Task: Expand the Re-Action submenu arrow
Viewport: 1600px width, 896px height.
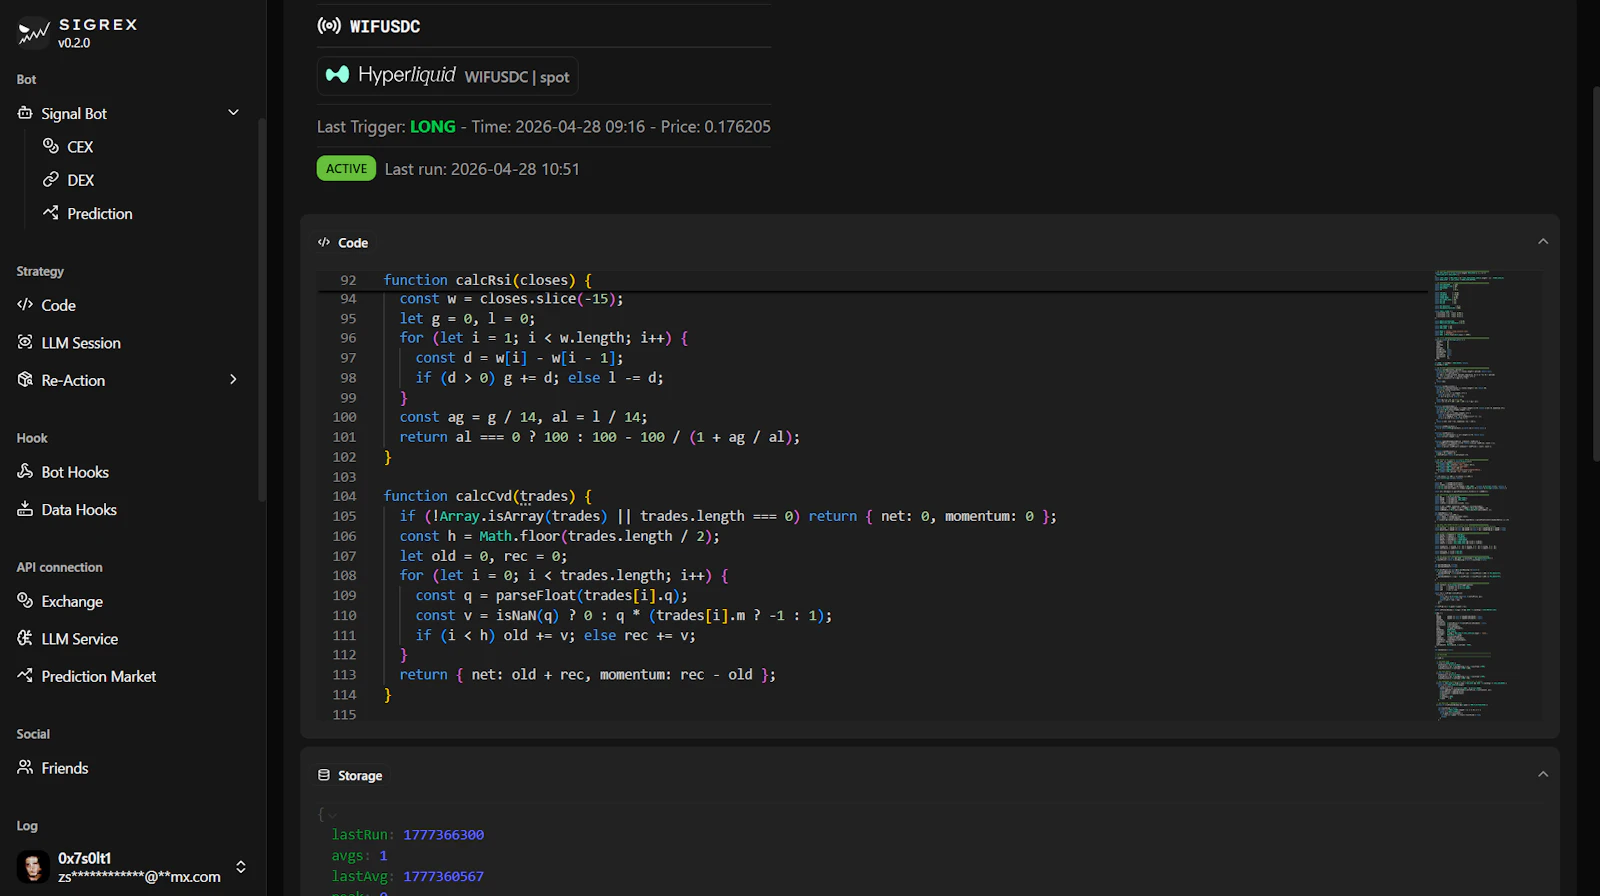Action: (233, 379)
